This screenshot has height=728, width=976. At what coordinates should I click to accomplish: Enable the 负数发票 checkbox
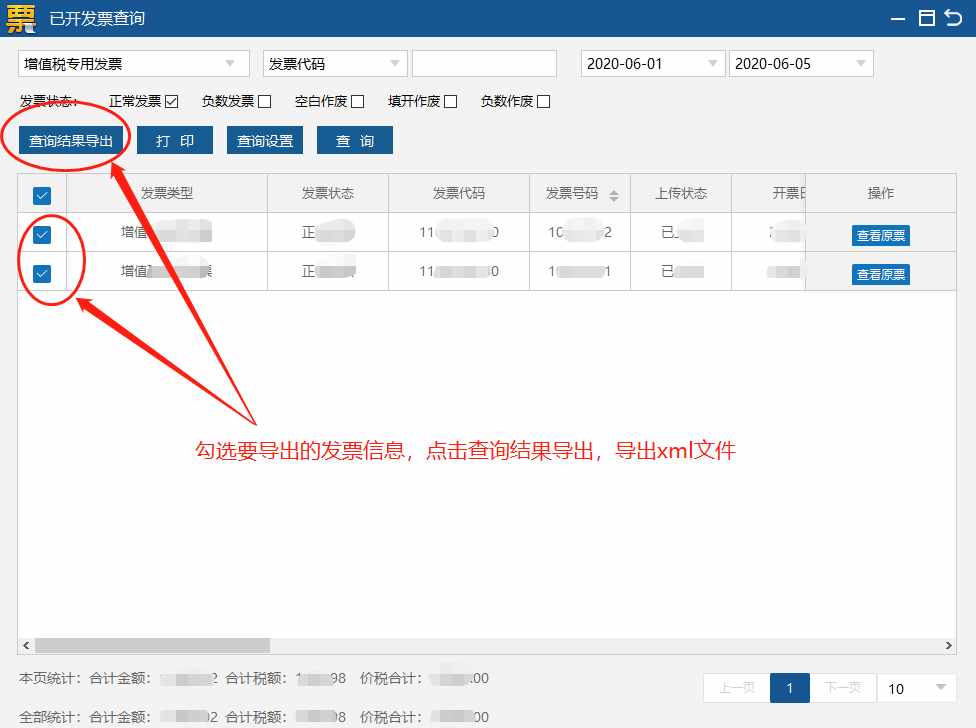point(265,101)
